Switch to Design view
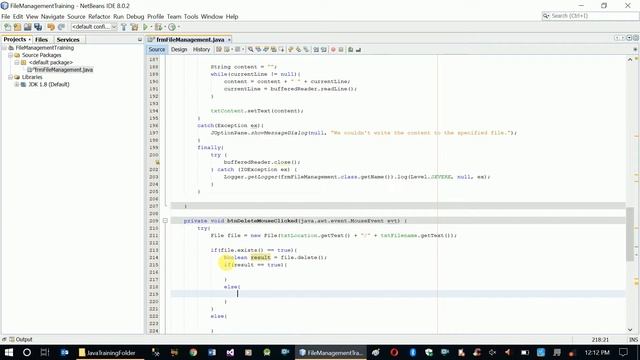 click(x=179, y=49)
